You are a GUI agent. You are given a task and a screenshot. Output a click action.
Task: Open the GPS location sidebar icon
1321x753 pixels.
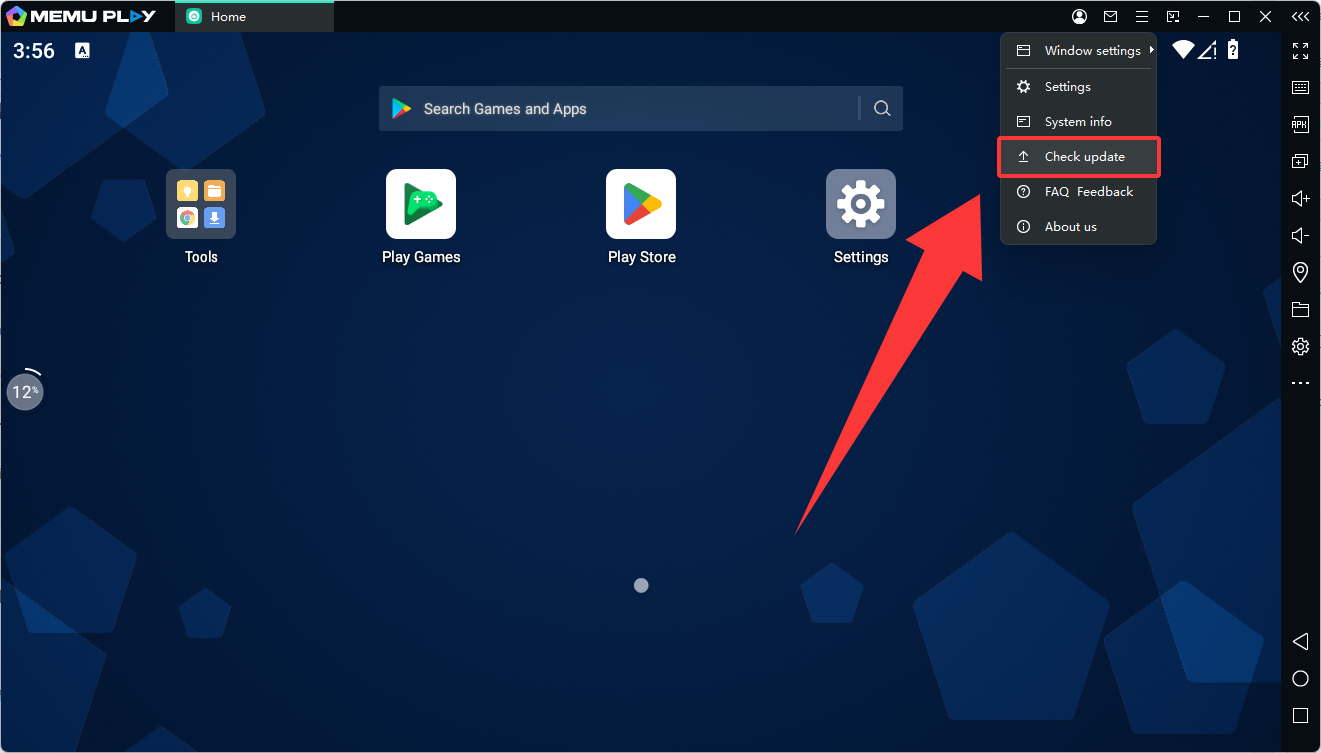tap(1300, 272)
